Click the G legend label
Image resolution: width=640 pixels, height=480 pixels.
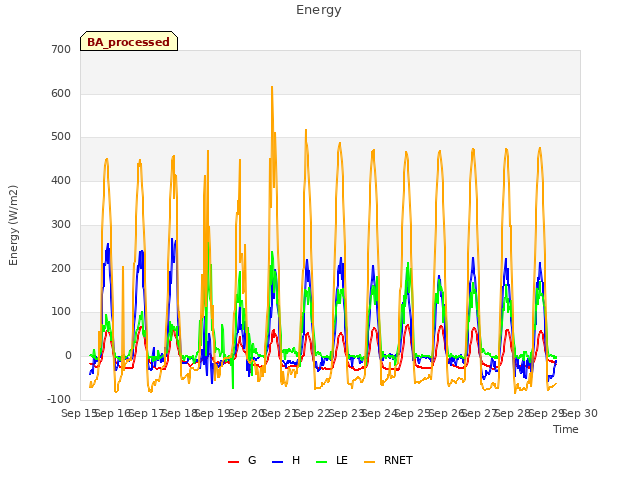point(252,460)
